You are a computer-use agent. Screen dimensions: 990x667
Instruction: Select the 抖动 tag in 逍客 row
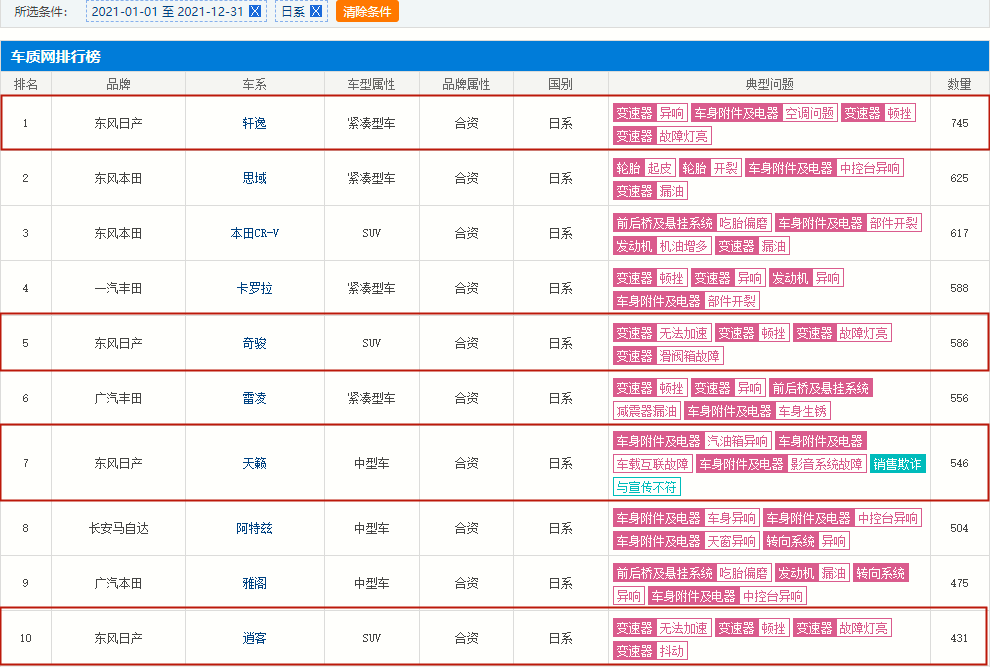point(671,651)
